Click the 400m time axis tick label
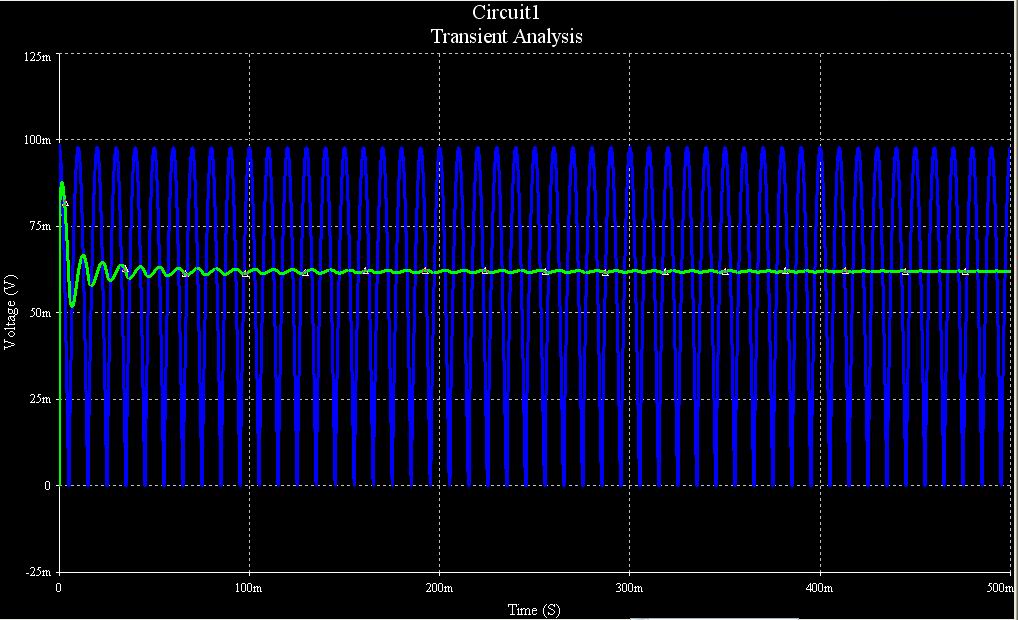This screenshot has height=620, width=1018. [x=819, y=587]
